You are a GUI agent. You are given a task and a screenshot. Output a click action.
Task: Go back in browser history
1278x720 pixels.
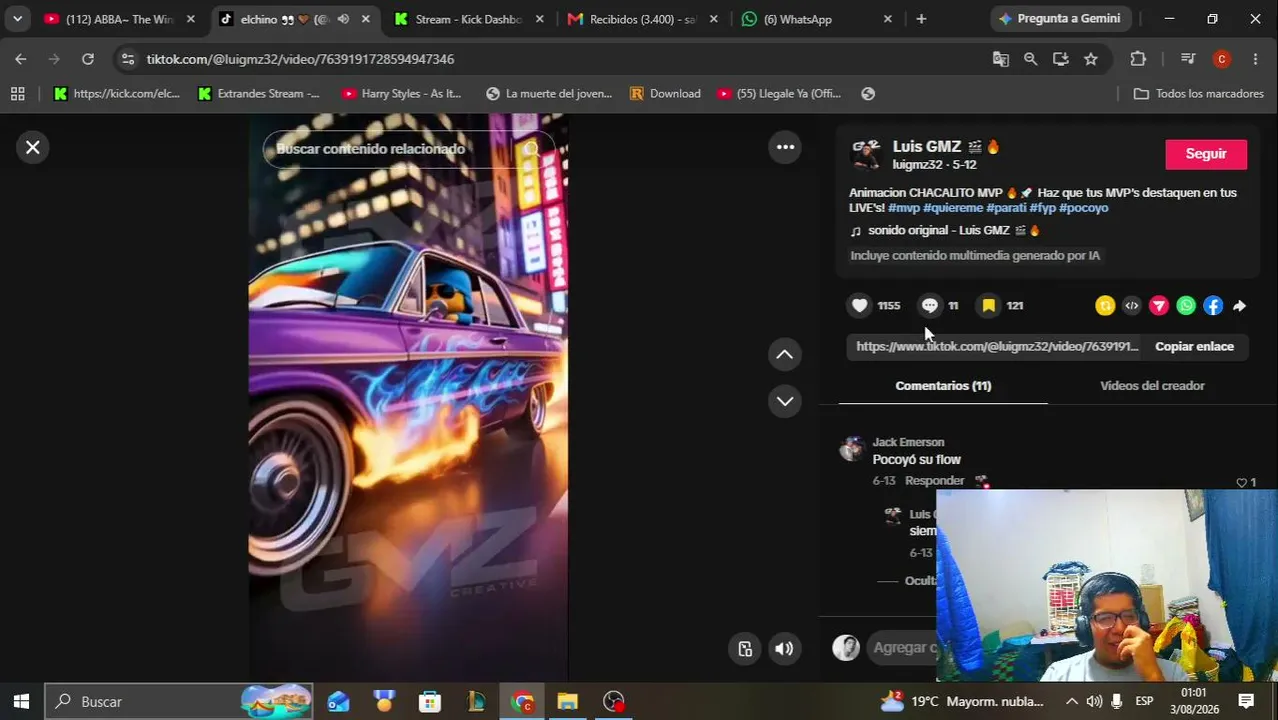click(x=21, y=60)
